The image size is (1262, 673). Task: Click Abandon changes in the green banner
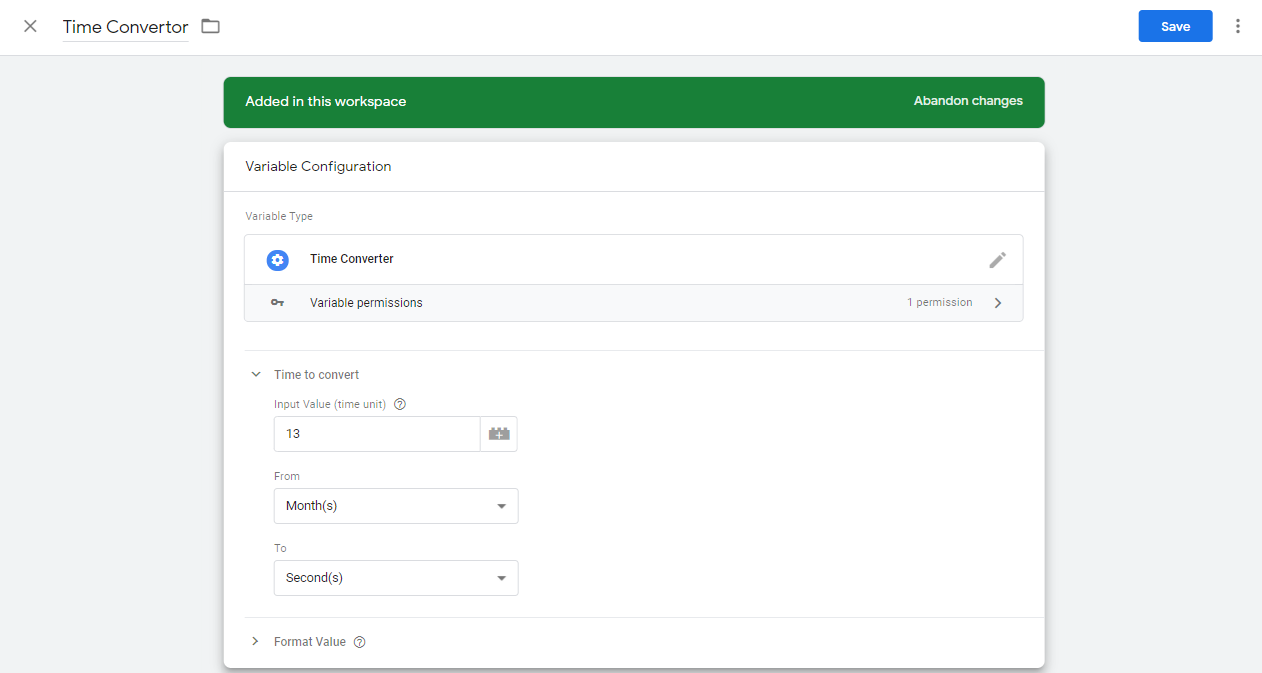[967, 101]
